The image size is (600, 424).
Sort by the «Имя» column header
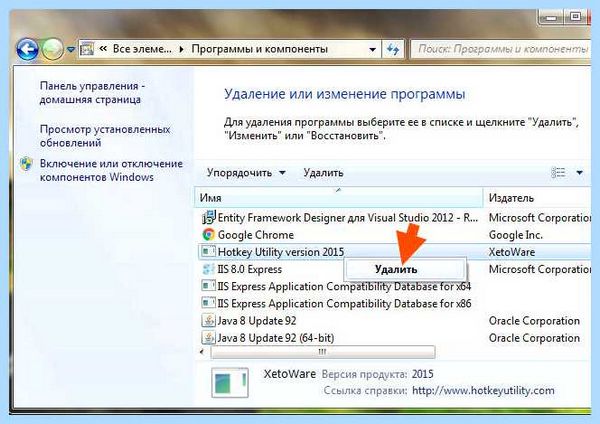(x=339, y=198)
